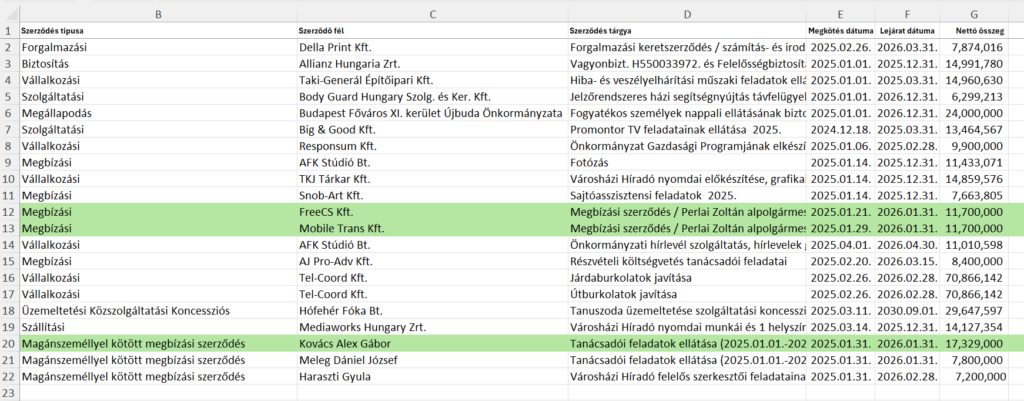Click the 'Megkötés dátuma' header cell
The height and width of the screenshot is (401, 1024).
click(x=840, y=30)
